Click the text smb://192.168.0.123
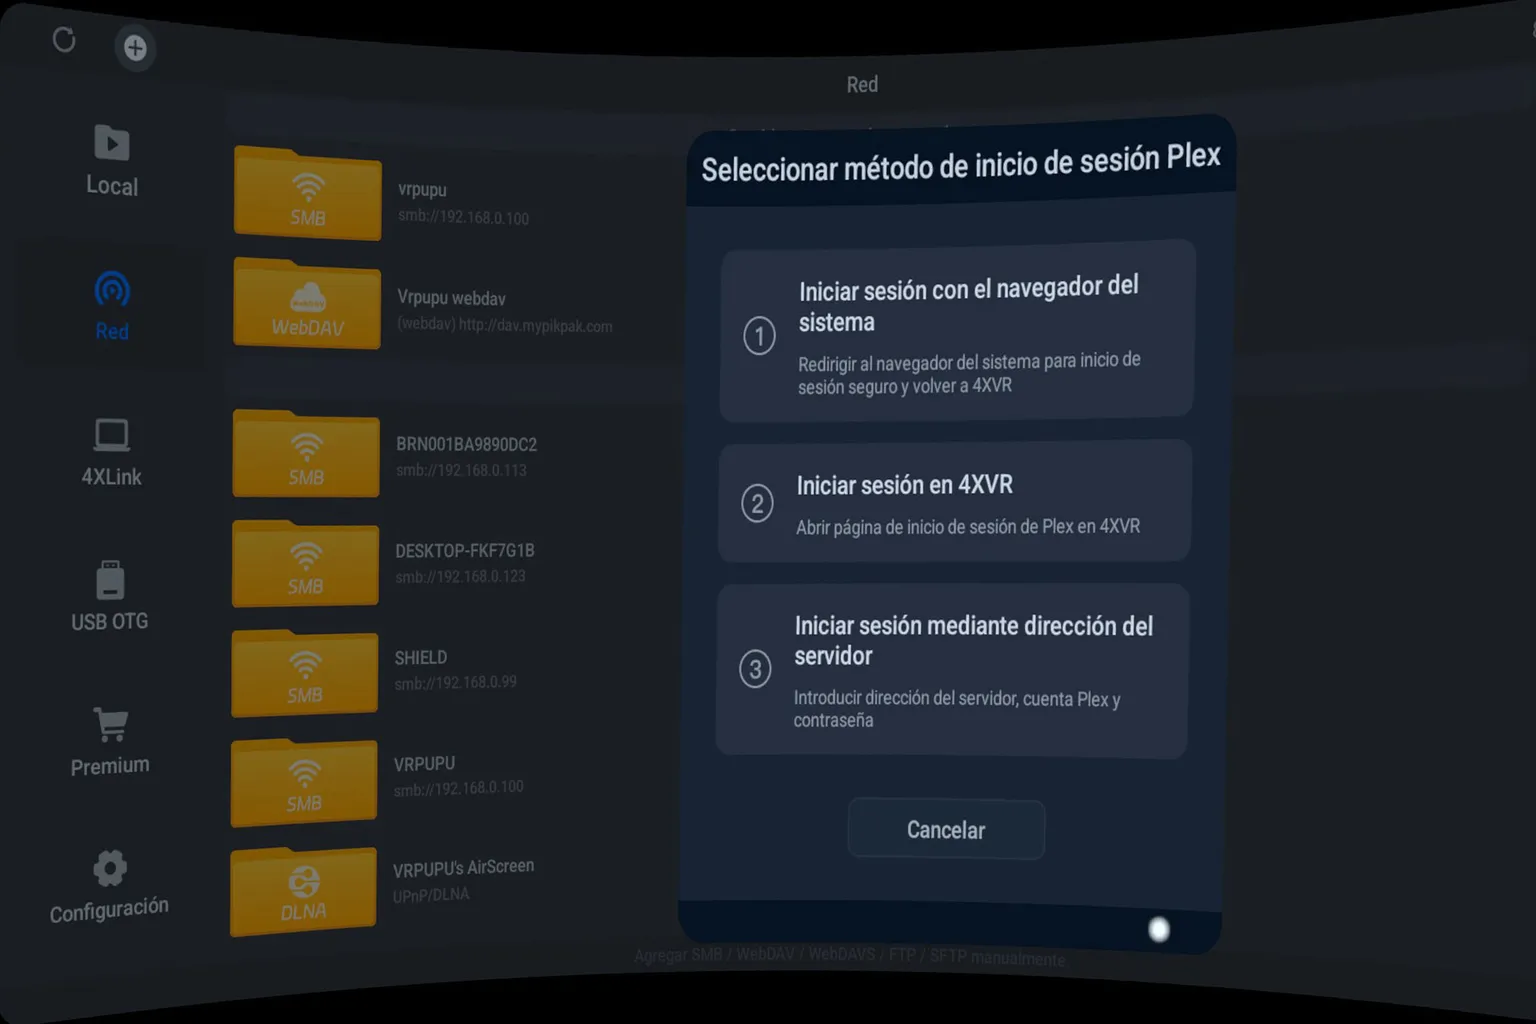The height and width of the screenshot is (1024, 1536). click(x=460, y=576)
